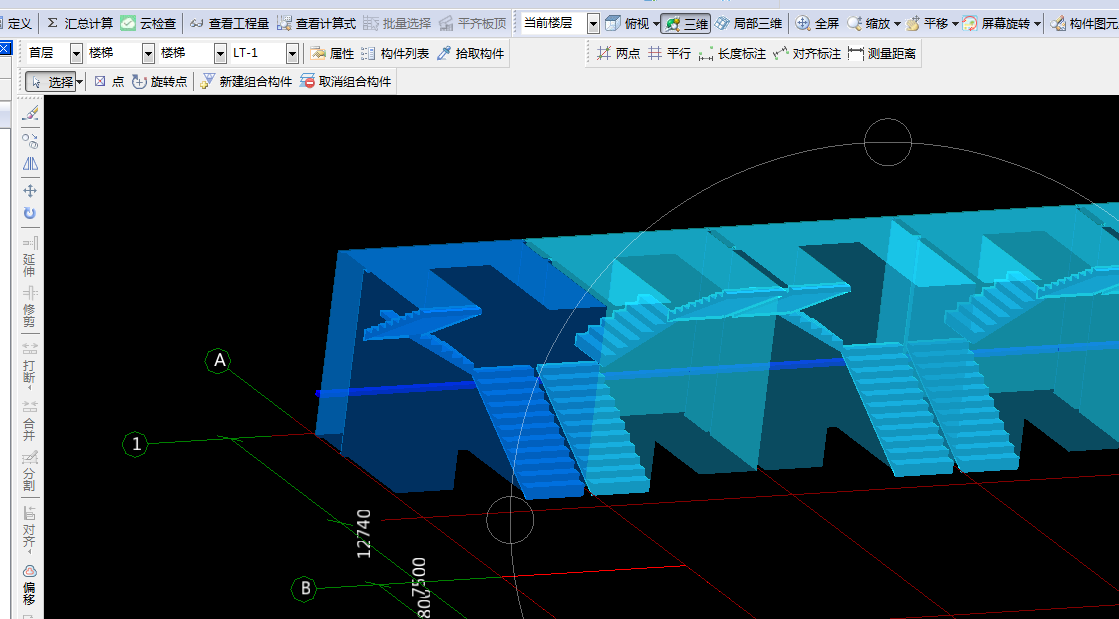Open 查看计算式 formula view
This screenshot has height=619, width=1119.
pyautogui.click(x=316, y=24)
